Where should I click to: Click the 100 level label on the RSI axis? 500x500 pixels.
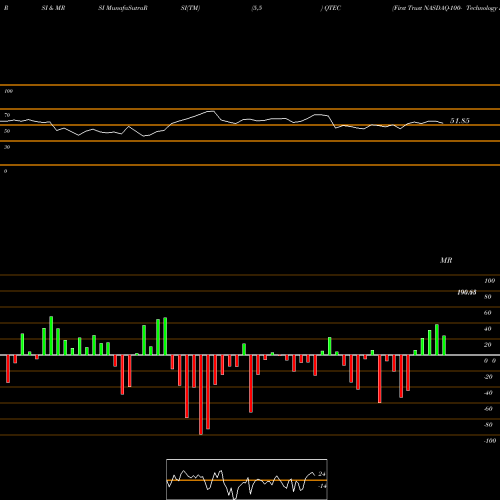point(8,91)
